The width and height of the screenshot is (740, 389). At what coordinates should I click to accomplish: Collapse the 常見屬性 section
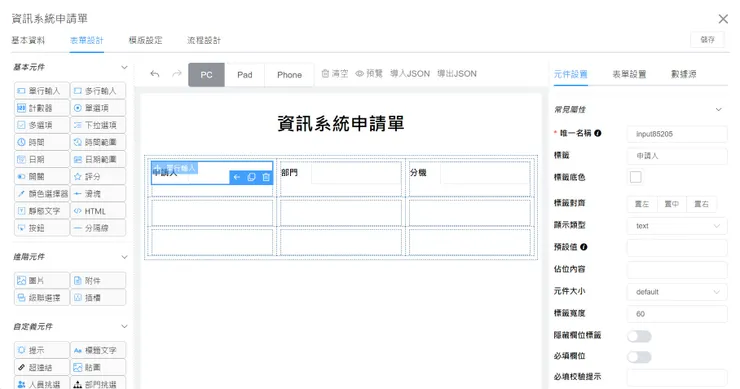pyautogui.click(x=718, y=110)
